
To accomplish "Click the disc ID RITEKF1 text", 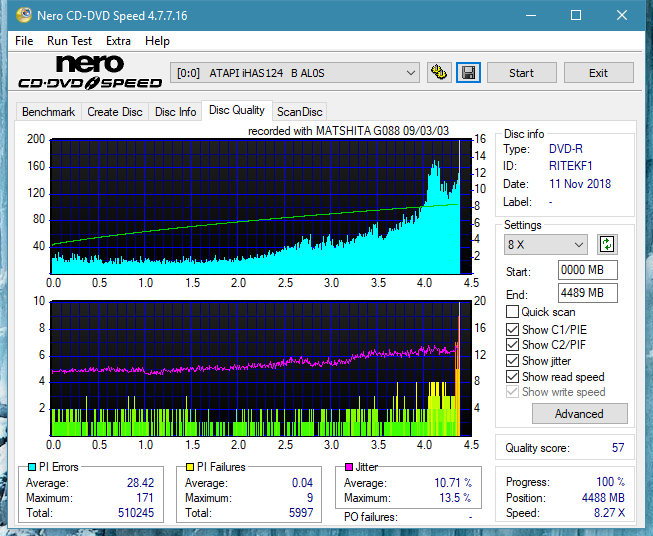I will point(571,166).
